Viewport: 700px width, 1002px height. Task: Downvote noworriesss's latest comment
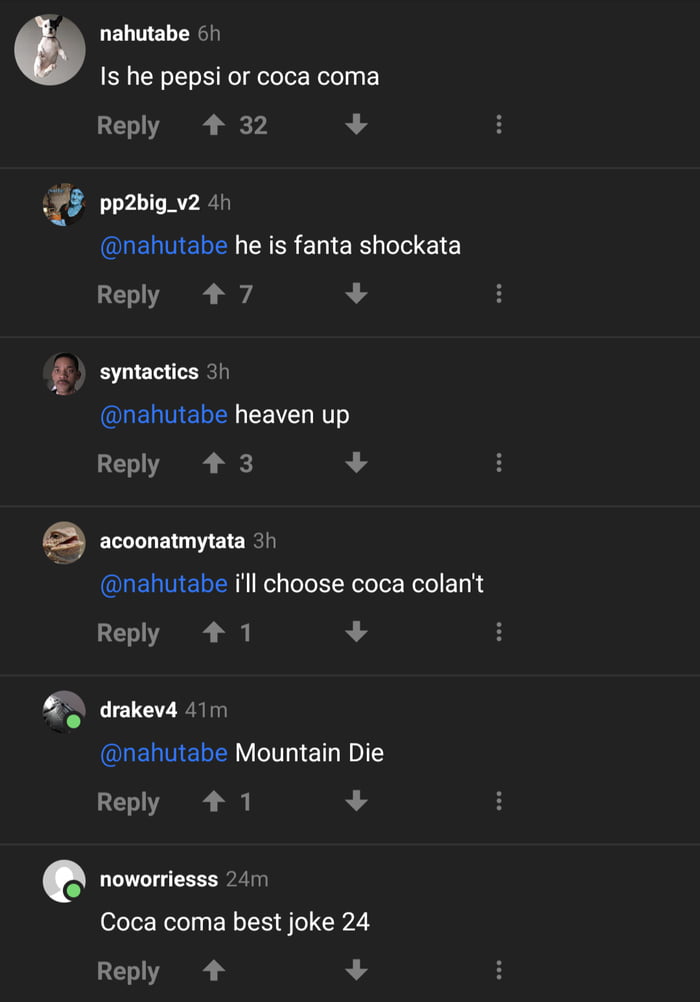[356, 970]
